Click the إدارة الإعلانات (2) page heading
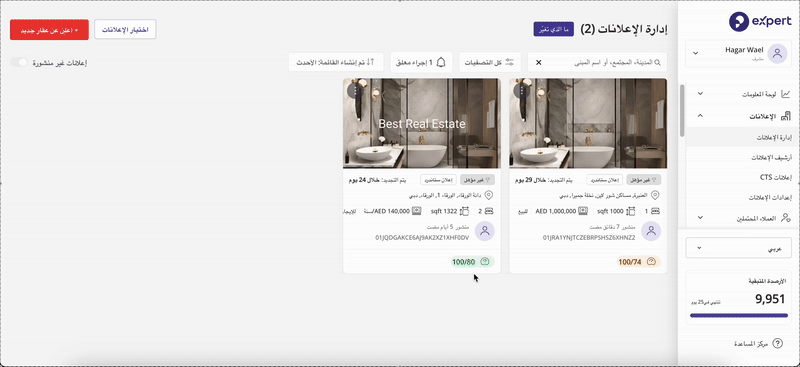Screen dimensions: 800x367 (x=624, y=29)
